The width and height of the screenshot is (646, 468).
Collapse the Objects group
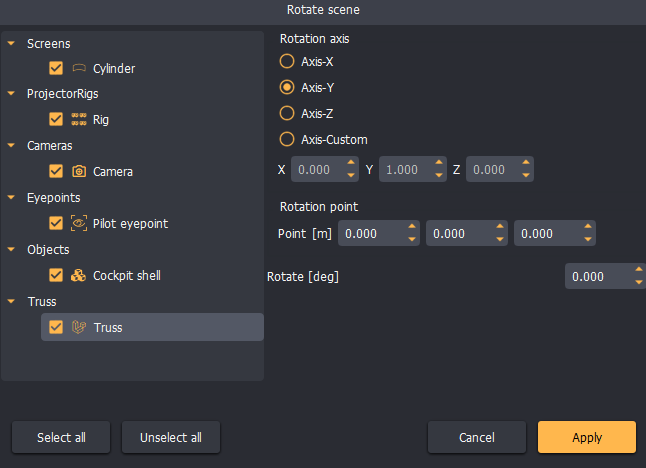point(11,249)
